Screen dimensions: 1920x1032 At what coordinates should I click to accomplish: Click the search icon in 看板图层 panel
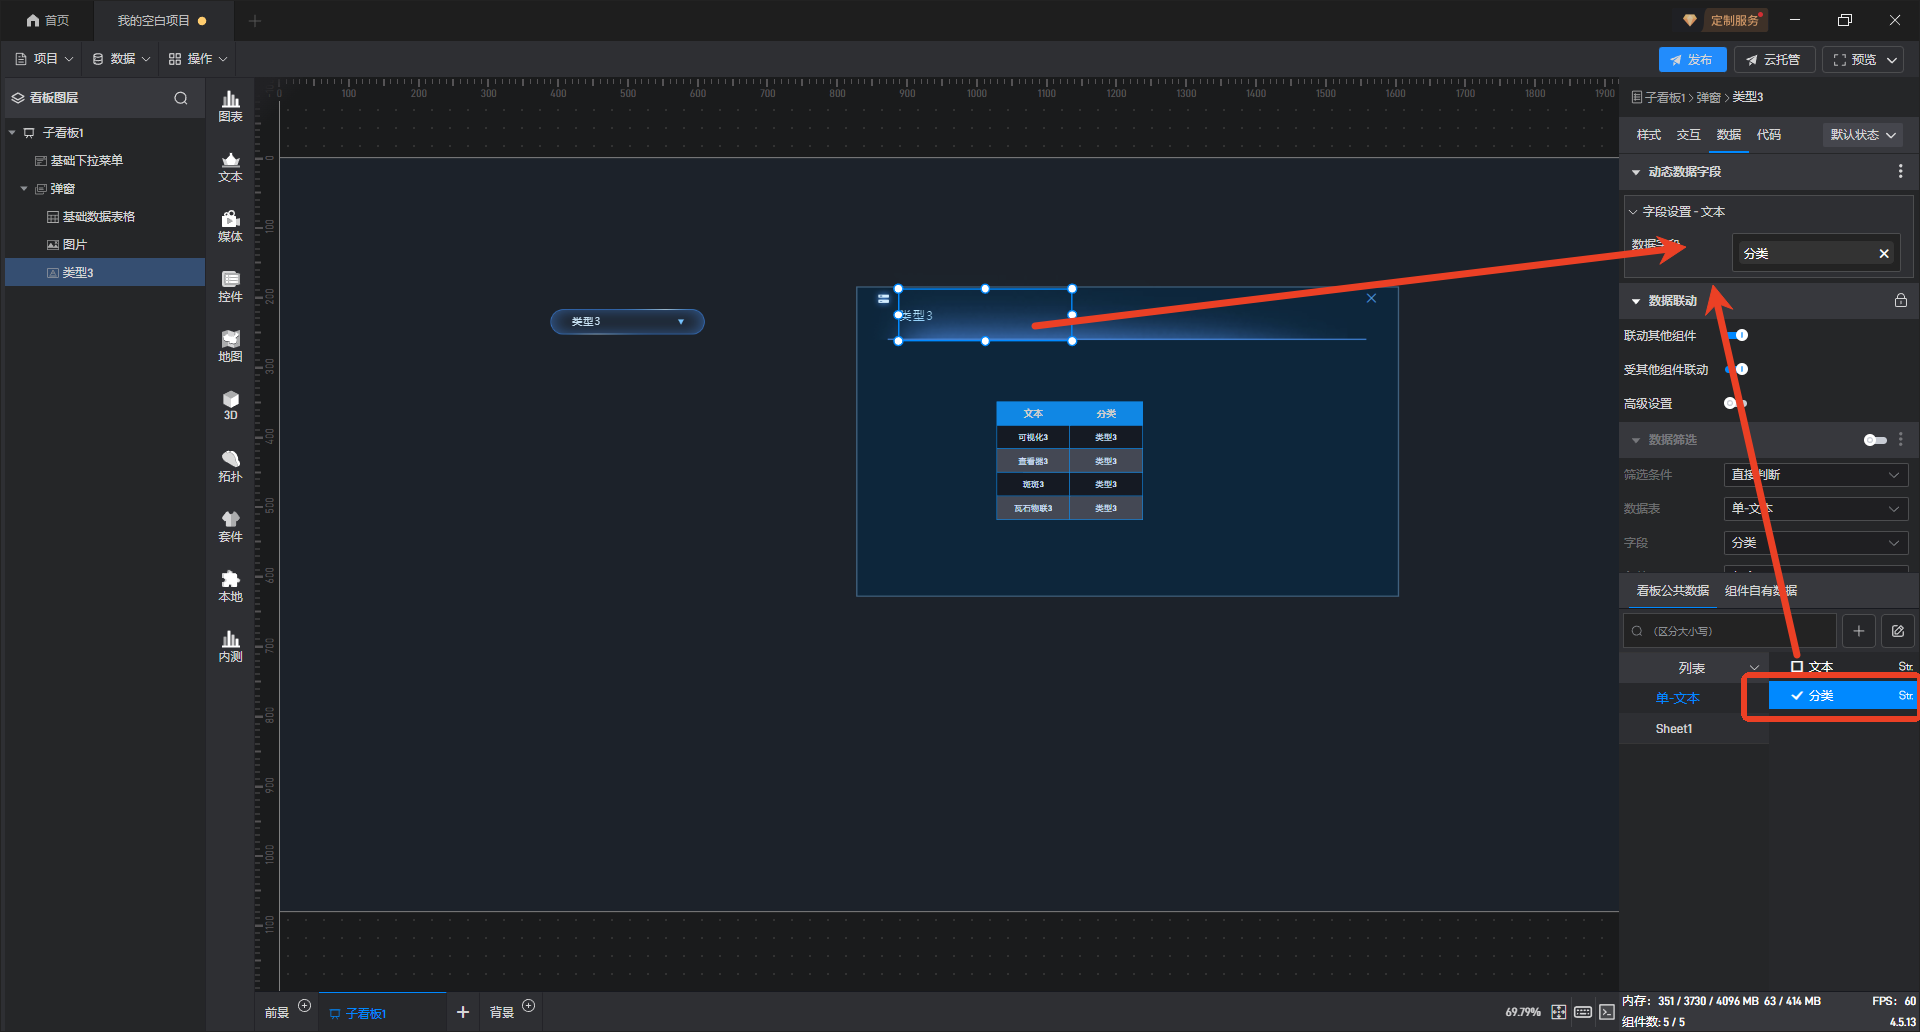(x=181, y=98)
